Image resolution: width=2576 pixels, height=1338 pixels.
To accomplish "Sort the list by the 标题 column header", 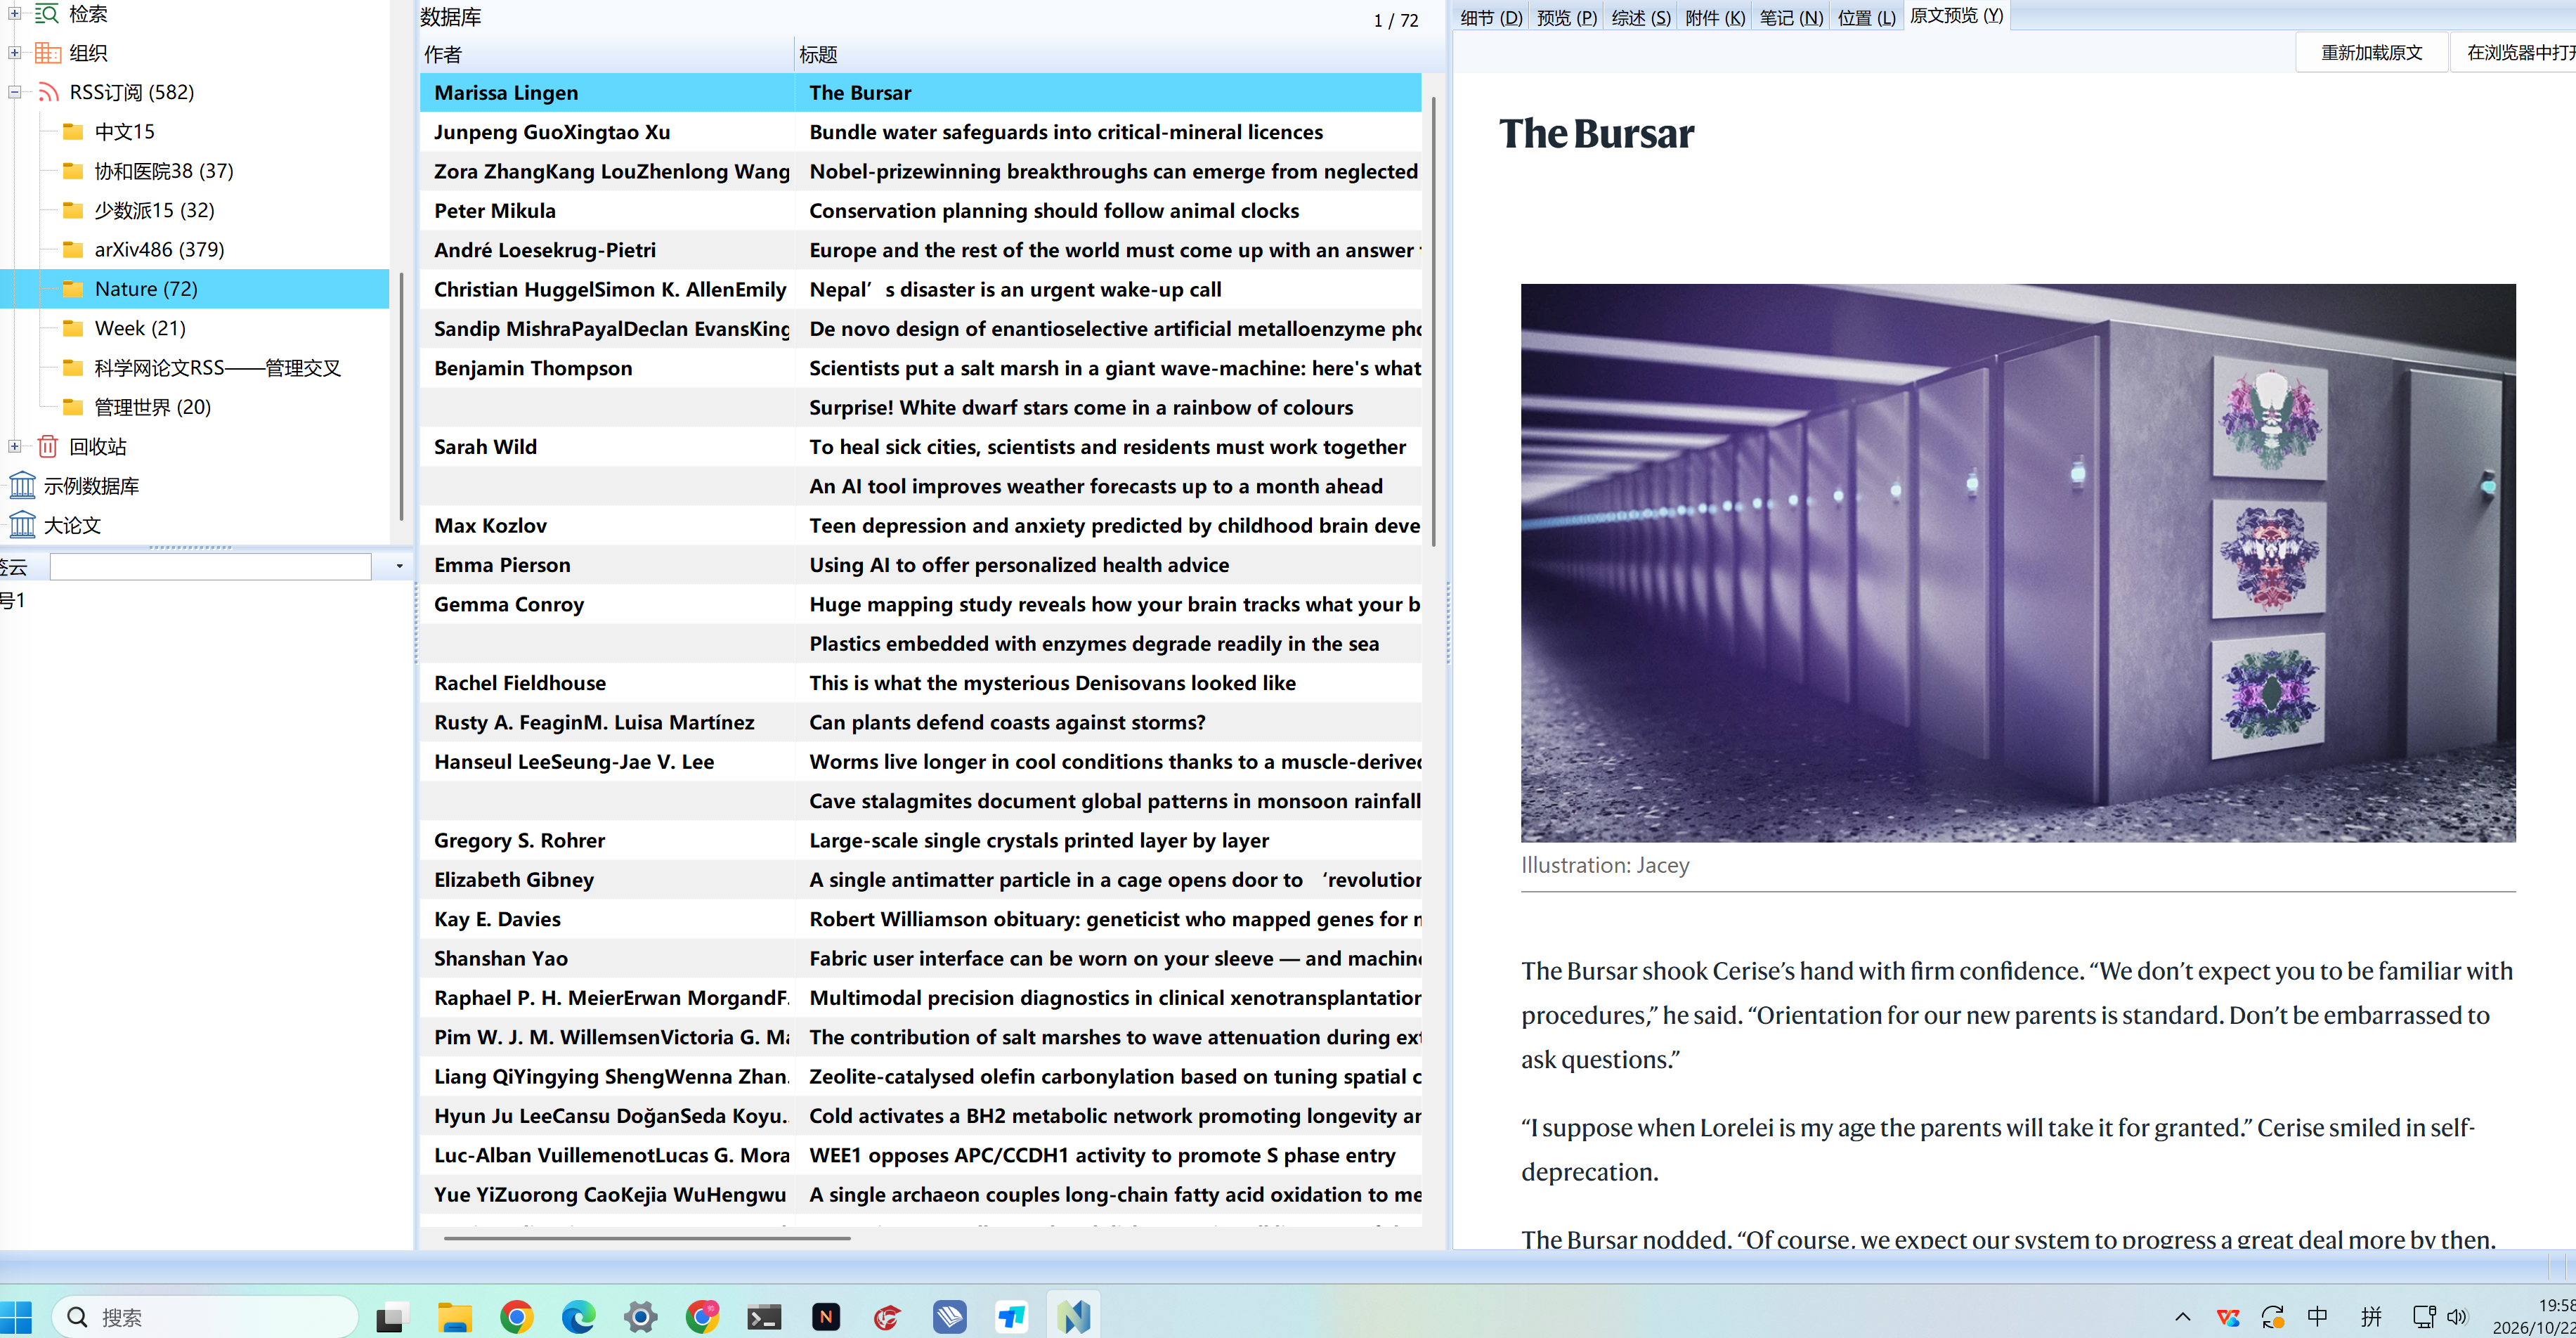I will click(1108, 55).
